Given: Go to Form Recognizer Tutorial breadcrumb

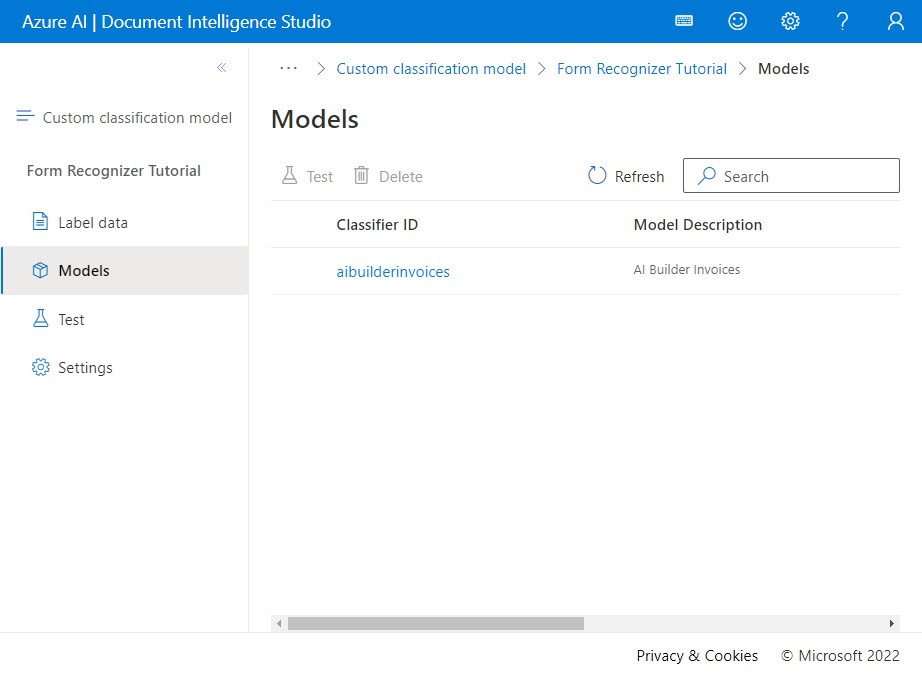Looking at the screenshot, I should click(x=642, y=69).
